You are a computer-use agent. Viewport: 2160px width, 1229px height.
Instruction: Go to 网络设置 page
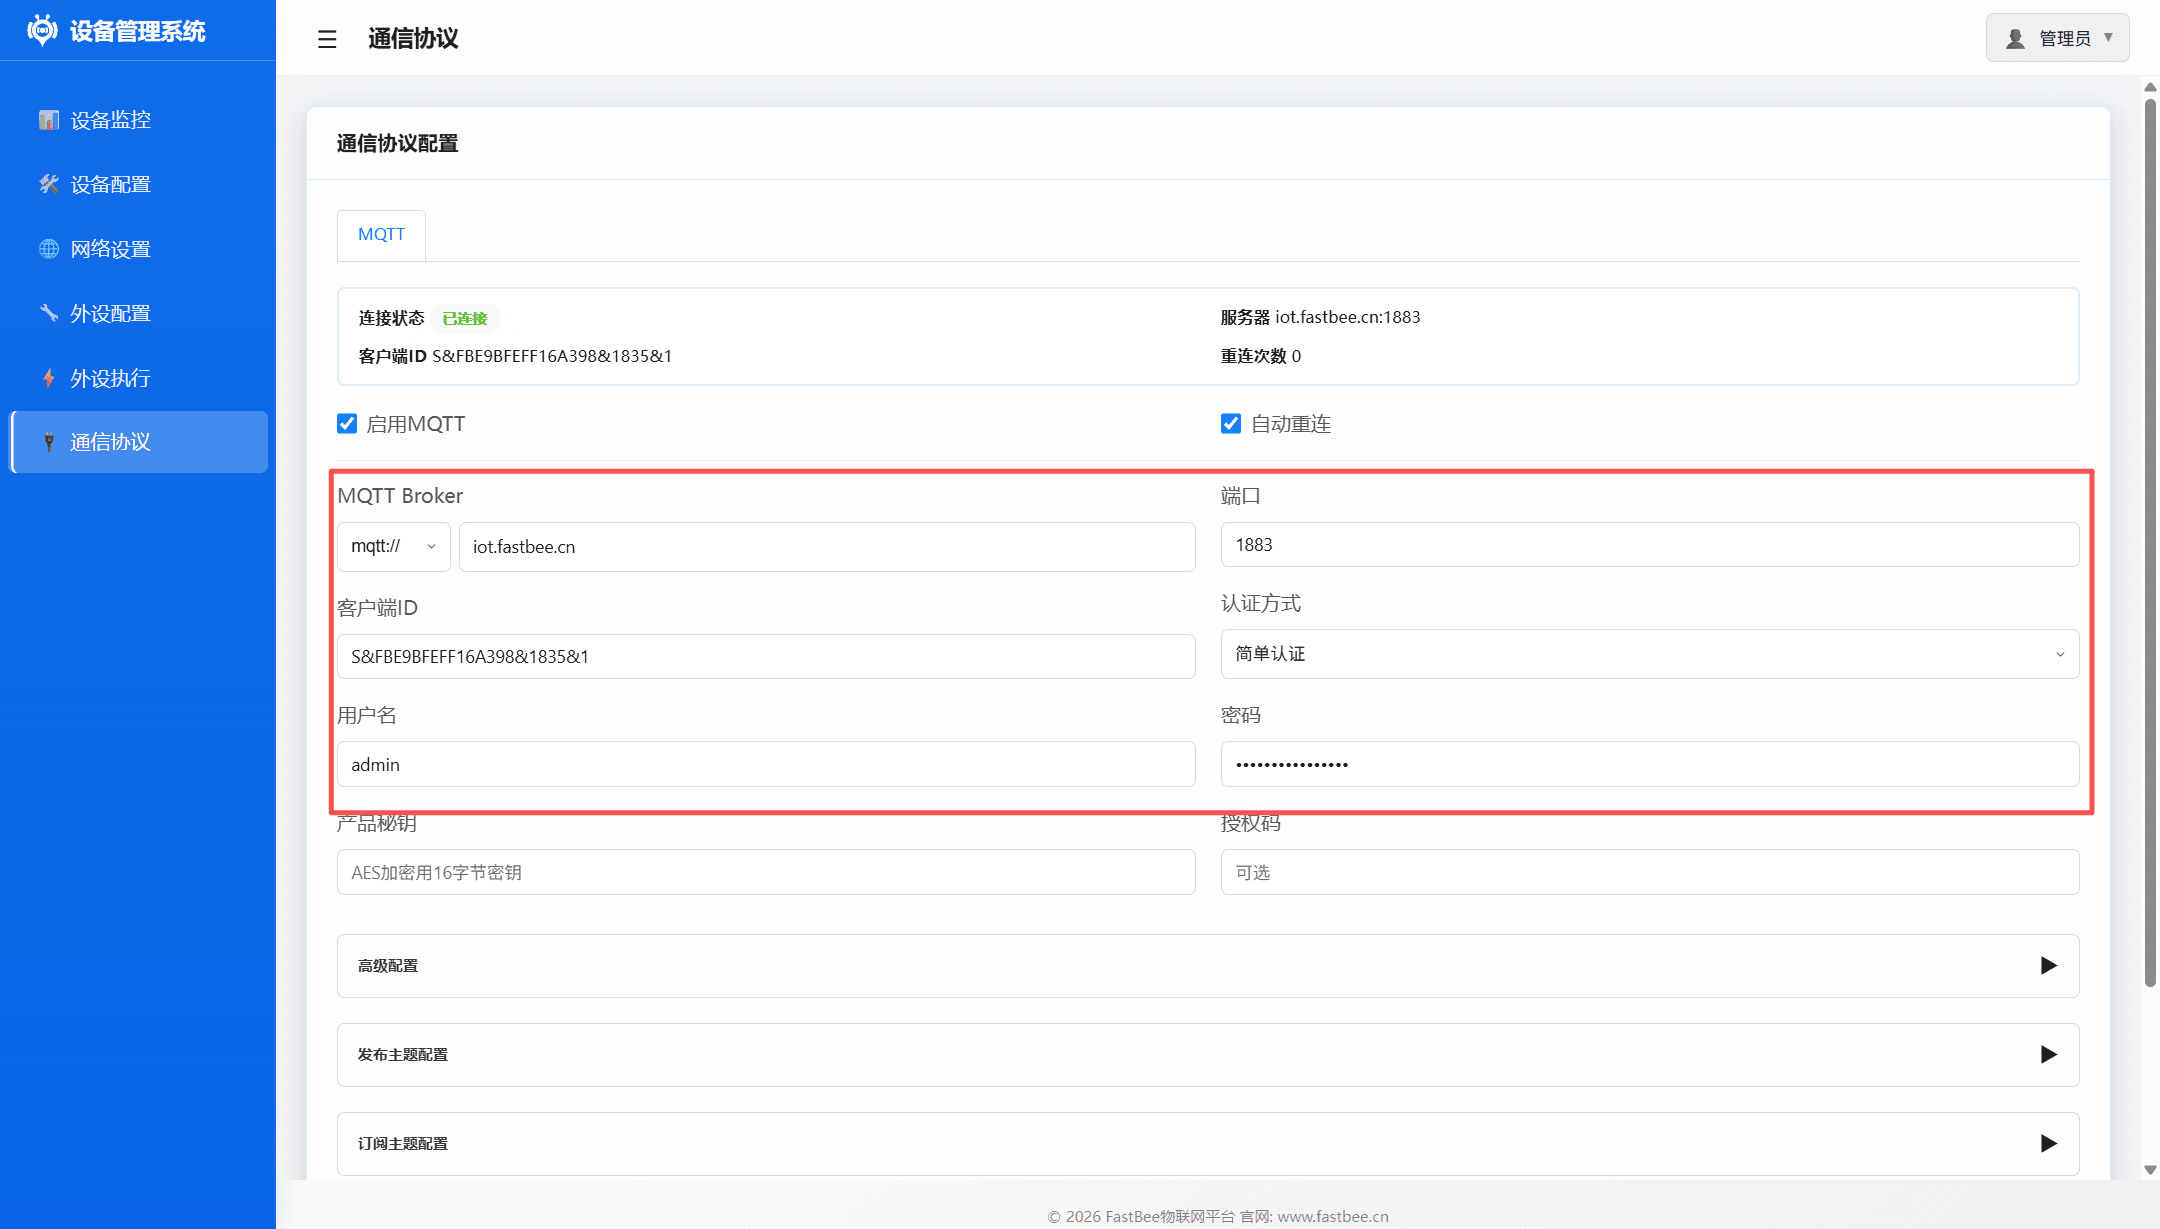coord(139,249)
